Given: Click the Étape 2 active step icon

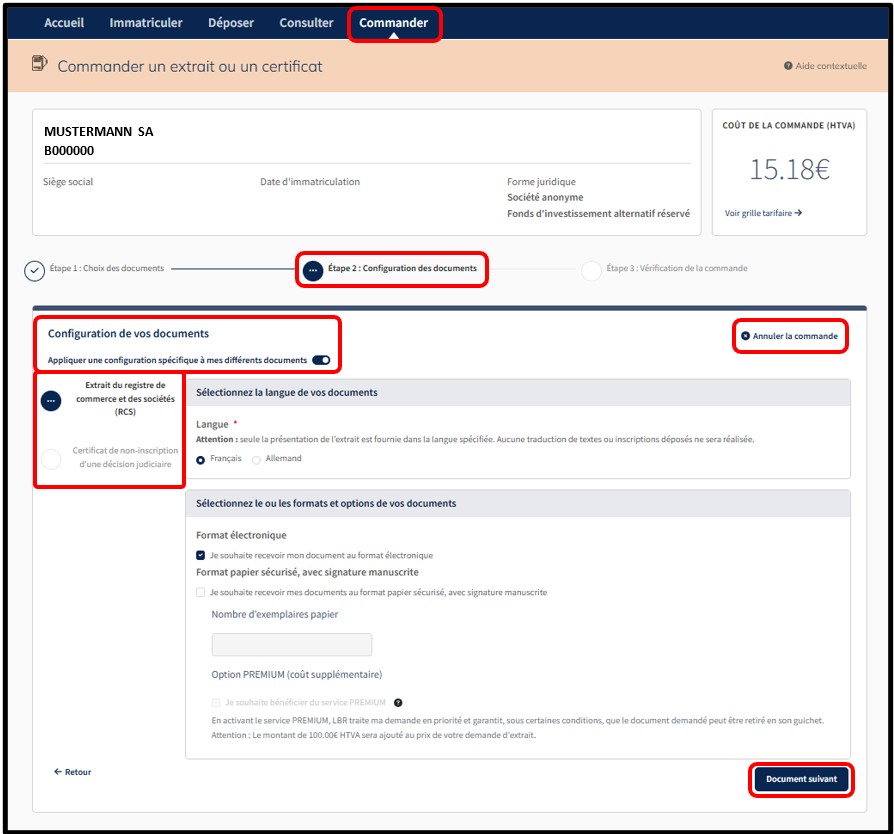Looking at the screenshot, I should (x=313, y=270).
